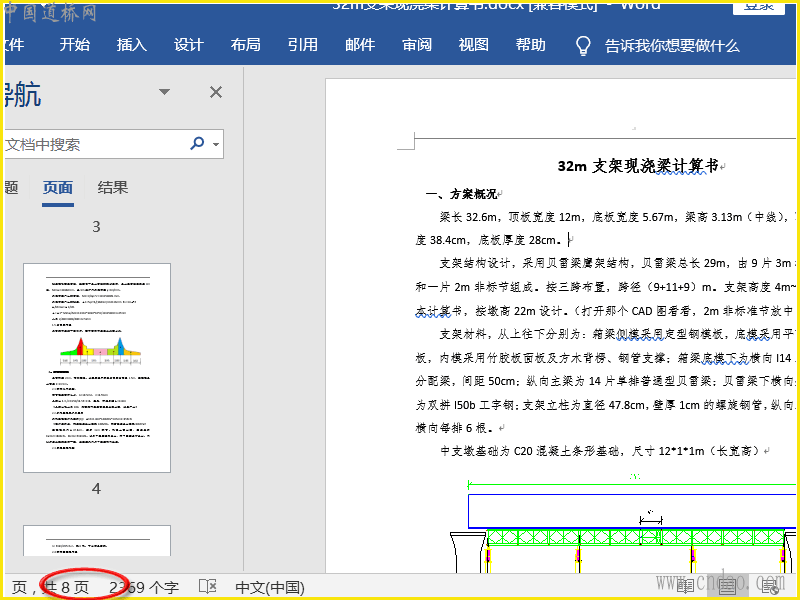Image resolution: width=800 pixels, height=600 pixels.
Task: Click the proofing check icon in status bar
Action: pos(208,586)
